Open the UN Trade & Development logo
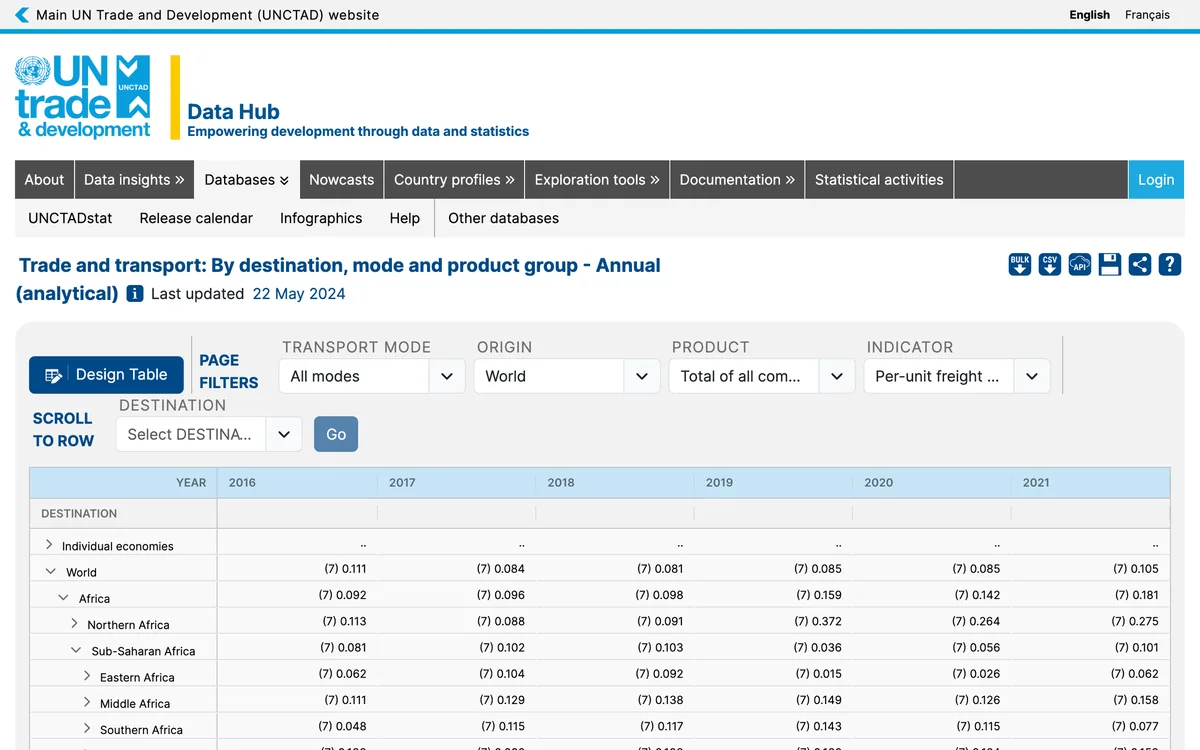This screenshot has height=750, width=1200. pos(83,97)
